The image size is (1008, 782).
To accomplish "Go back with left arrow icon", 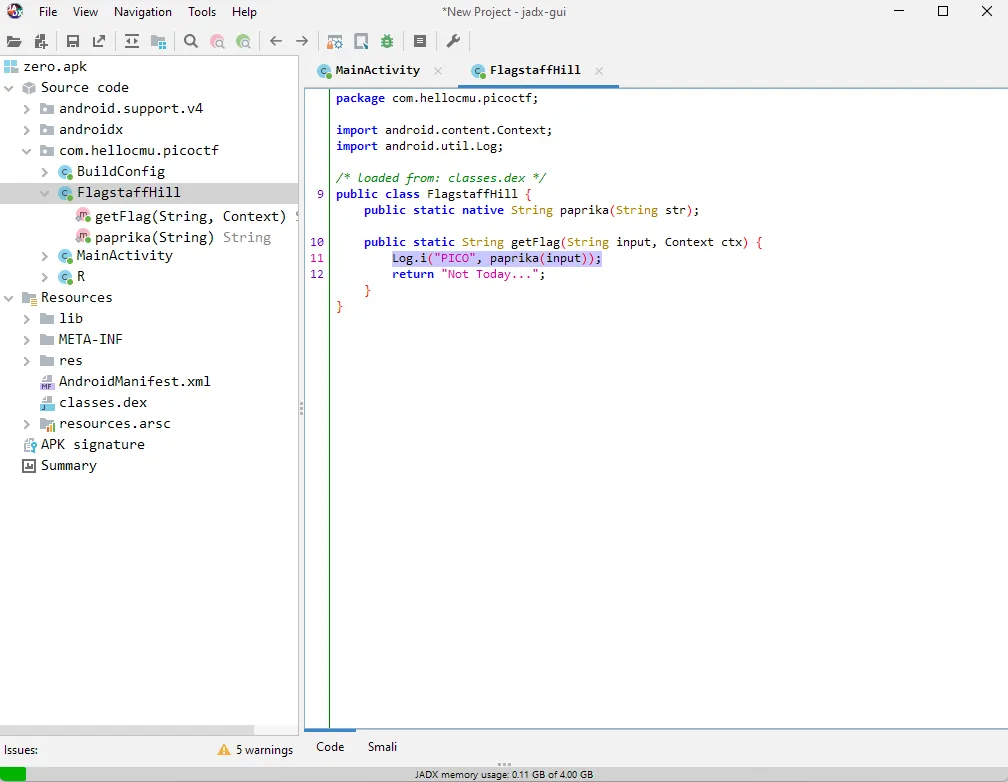I will pos(276,42).
